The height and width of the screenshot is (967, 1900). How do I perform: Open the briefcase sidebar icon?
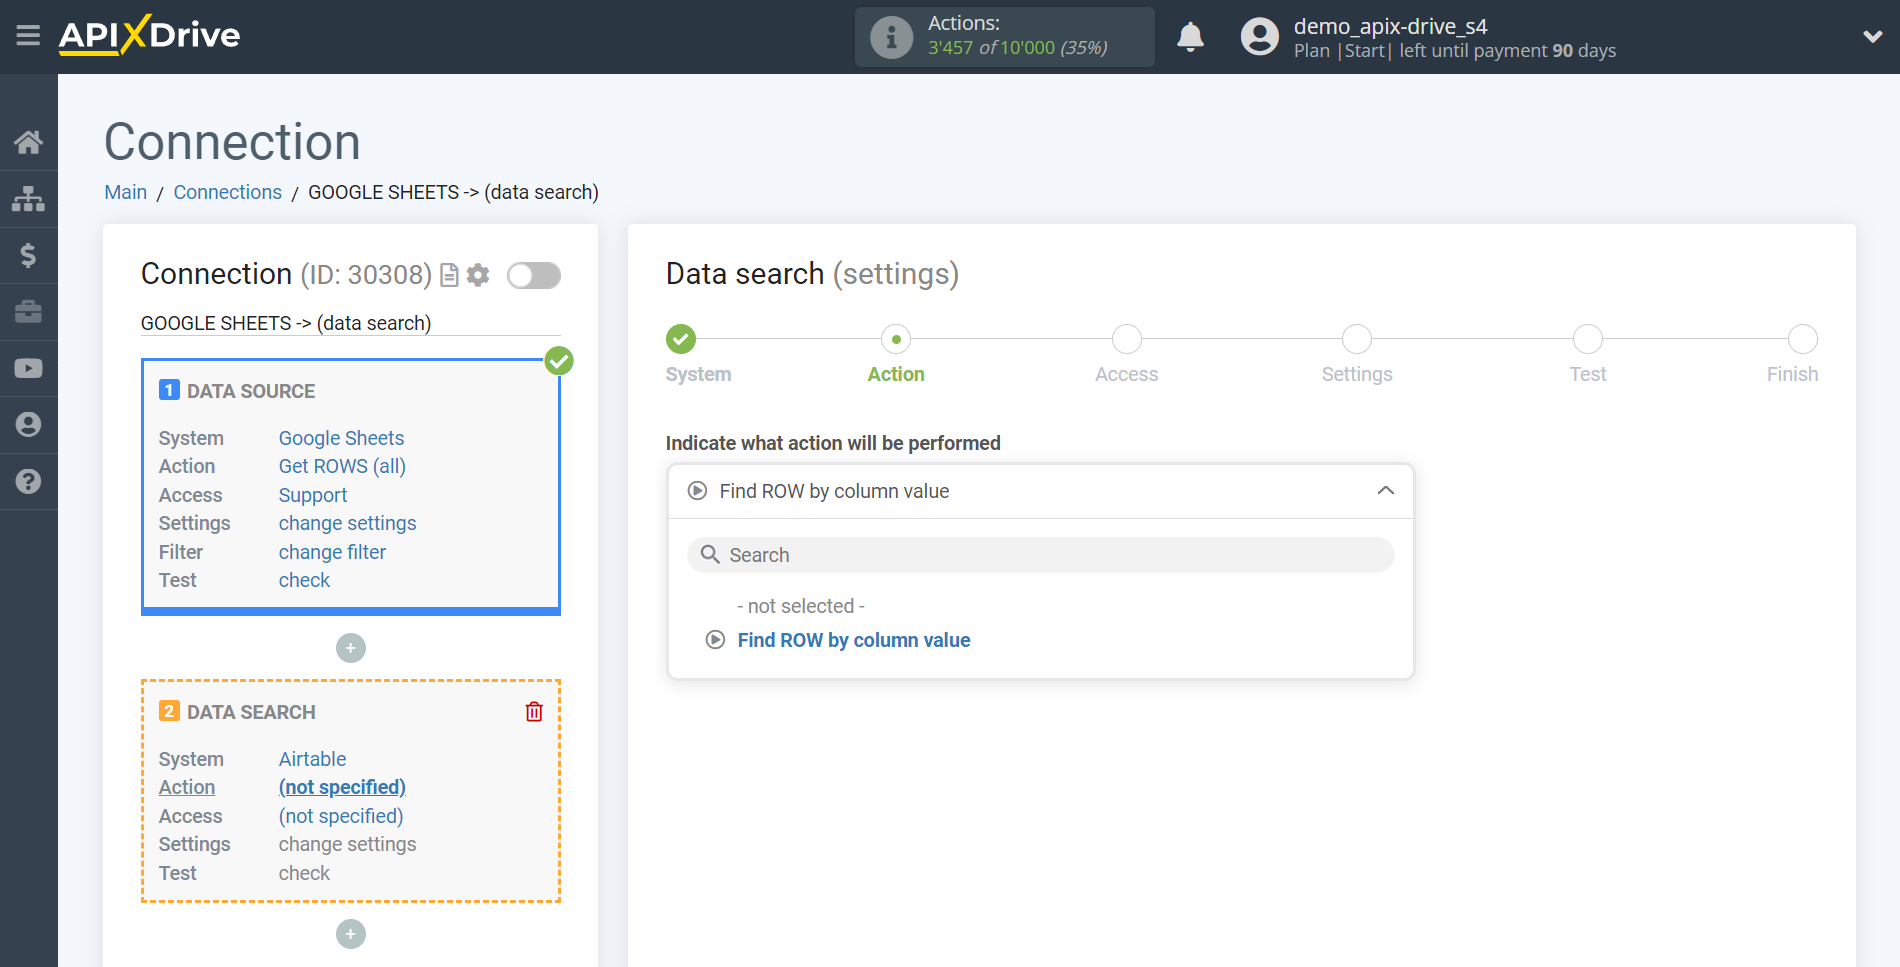(28, 312)
